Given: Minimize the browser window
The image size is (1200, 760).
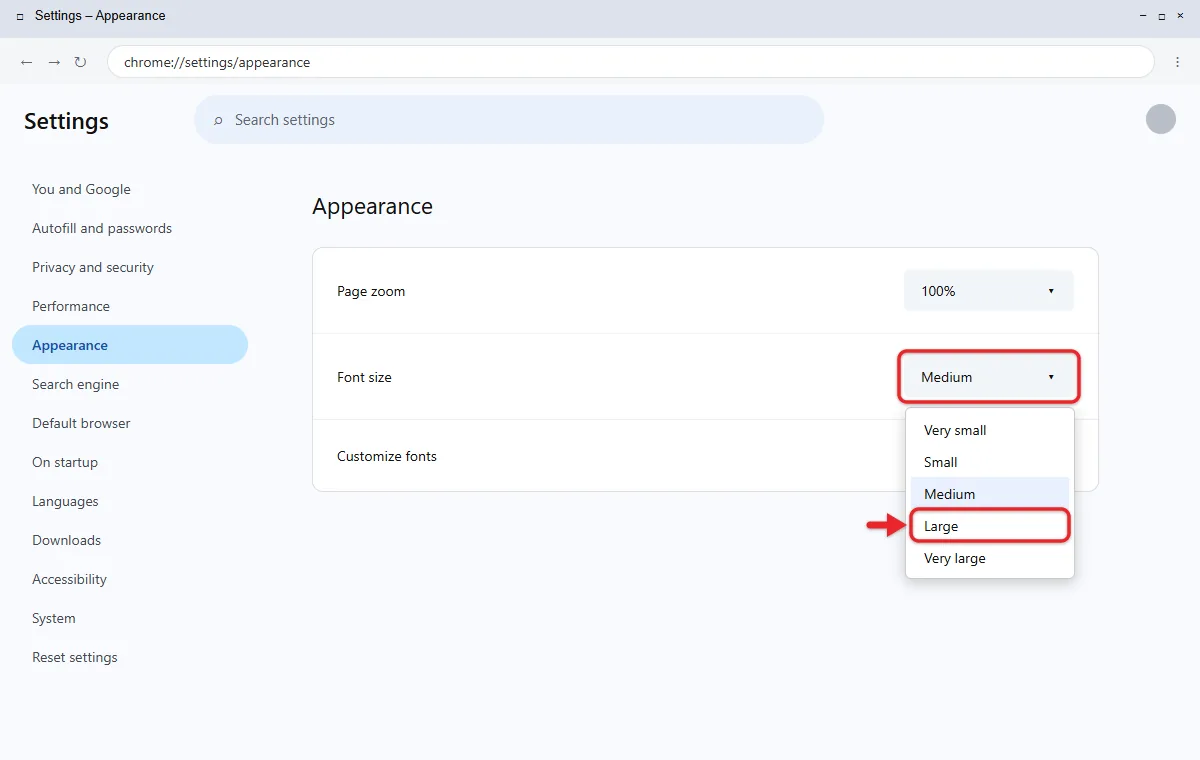Looking at the screenshot, I should [x=1143, y=16].
